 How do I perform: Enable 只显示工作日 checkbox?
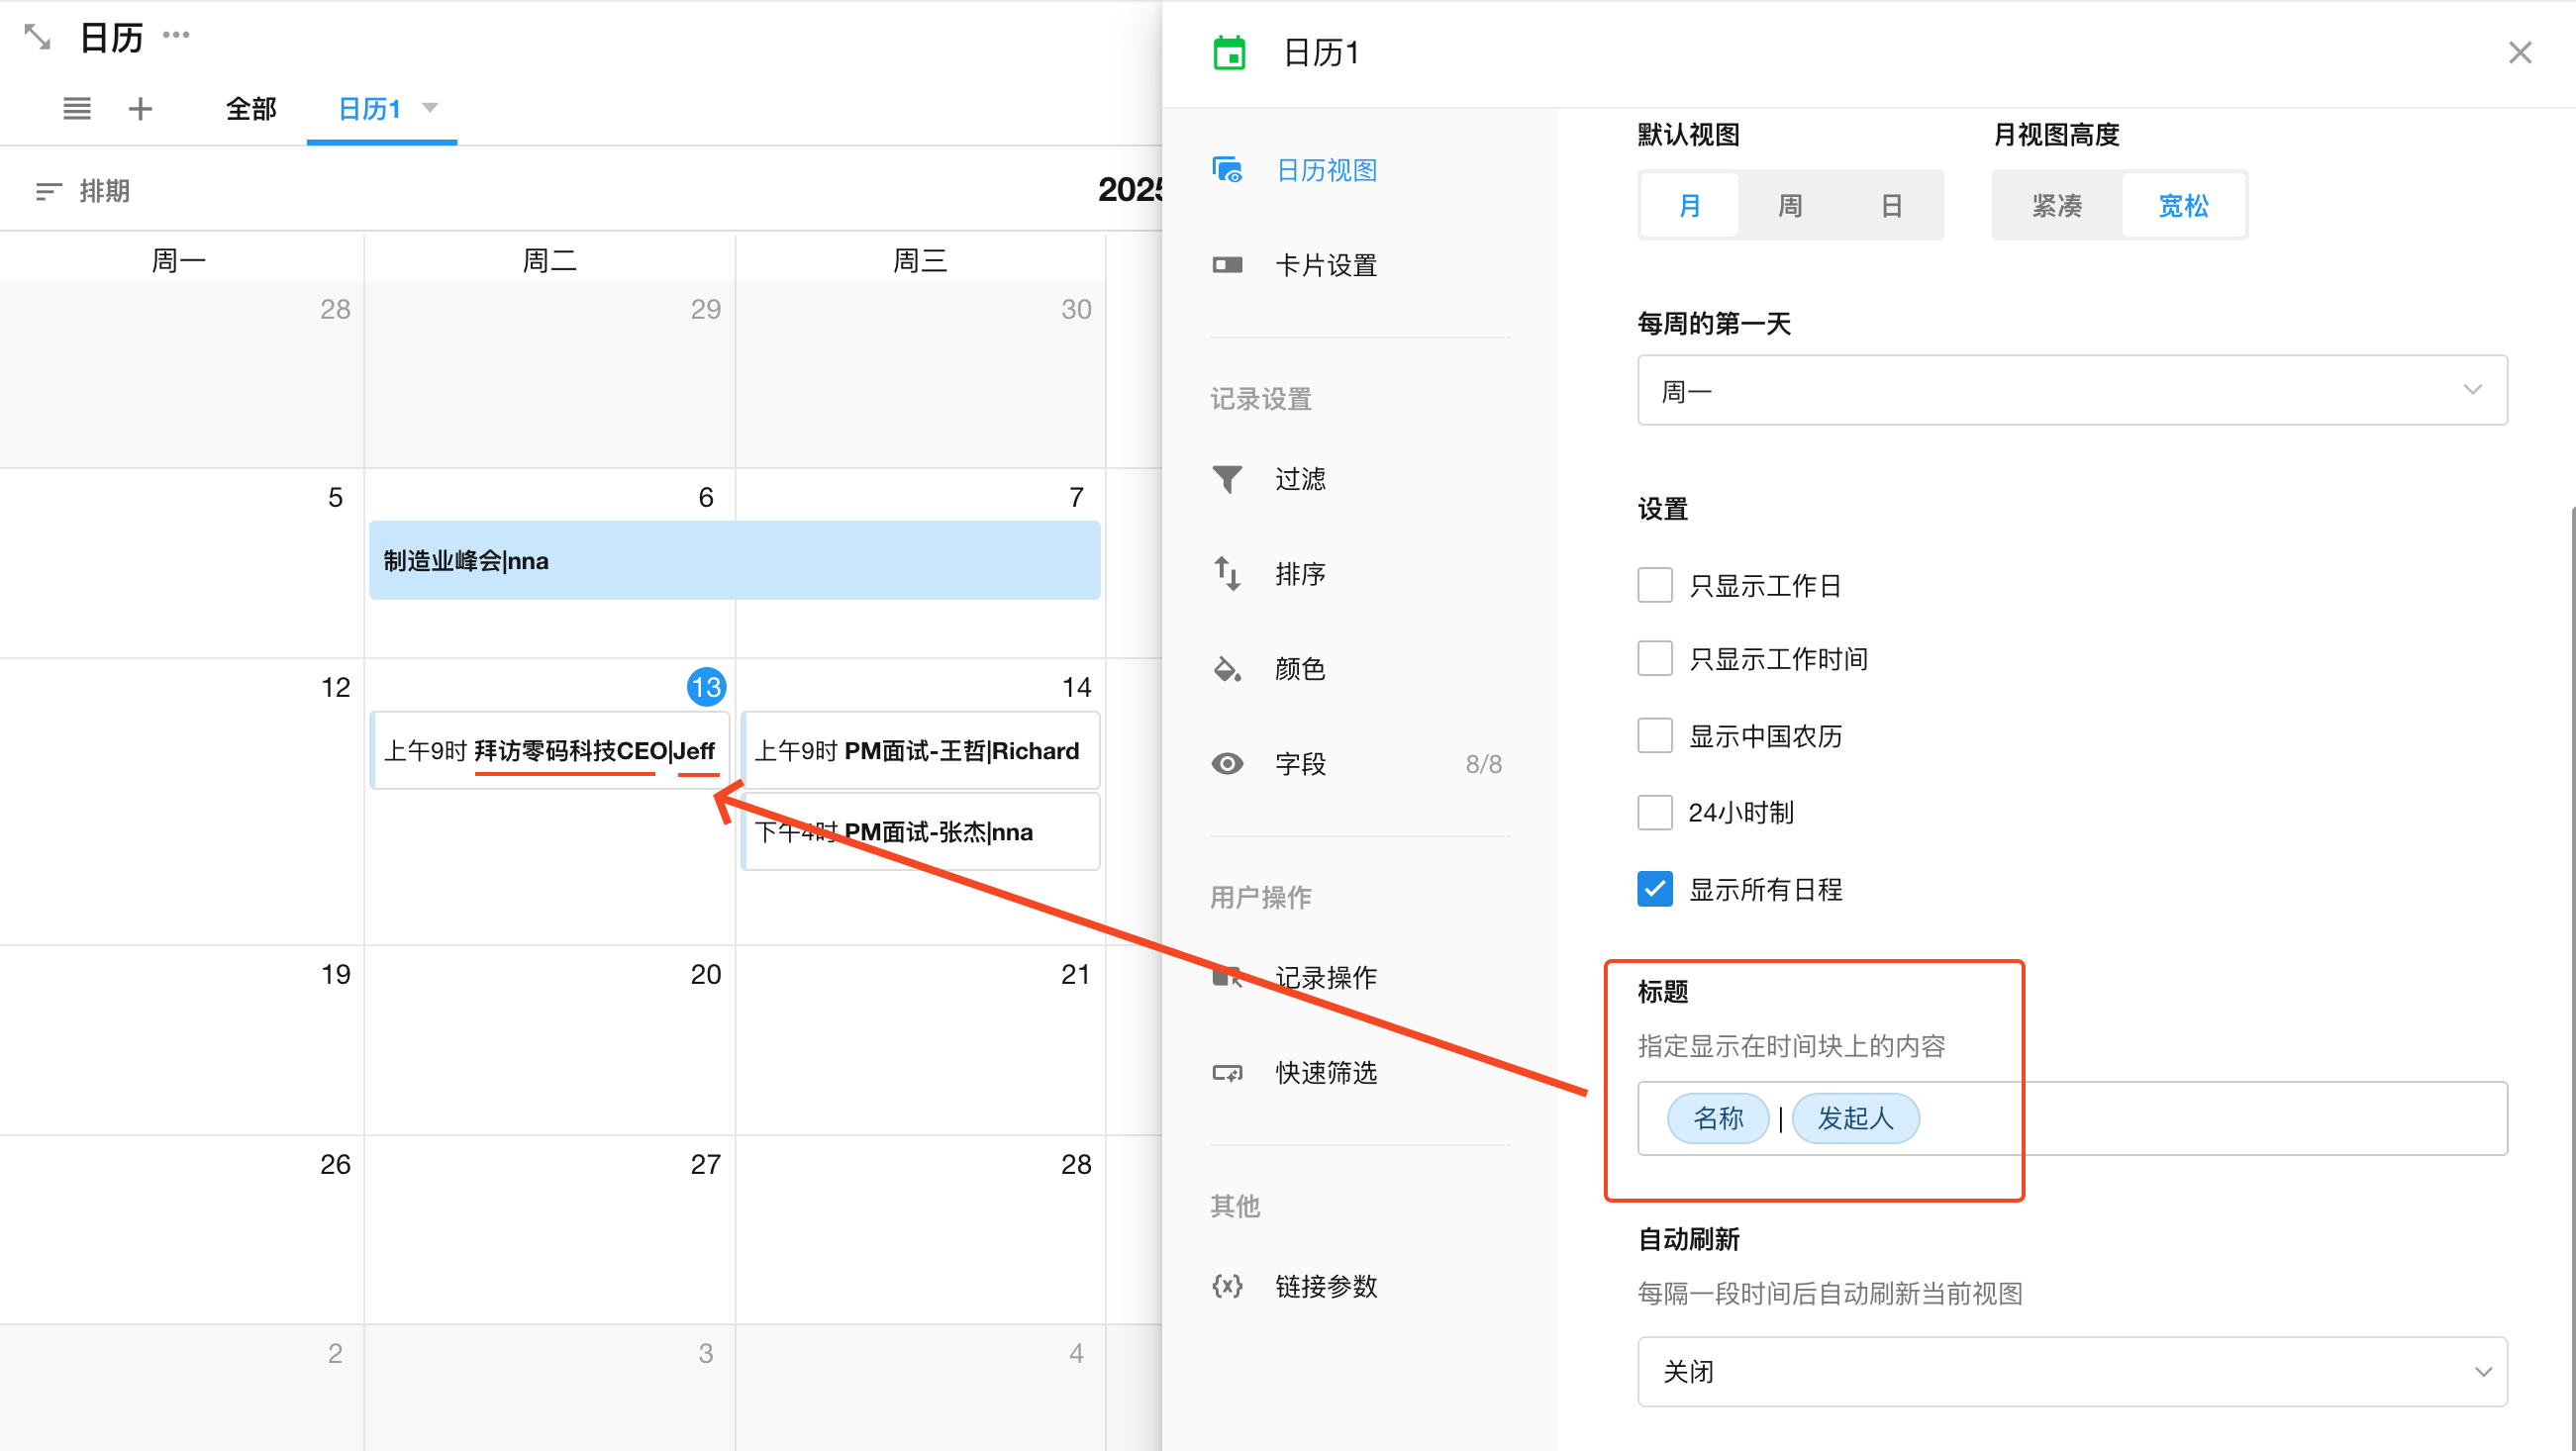pos(1654,585)
